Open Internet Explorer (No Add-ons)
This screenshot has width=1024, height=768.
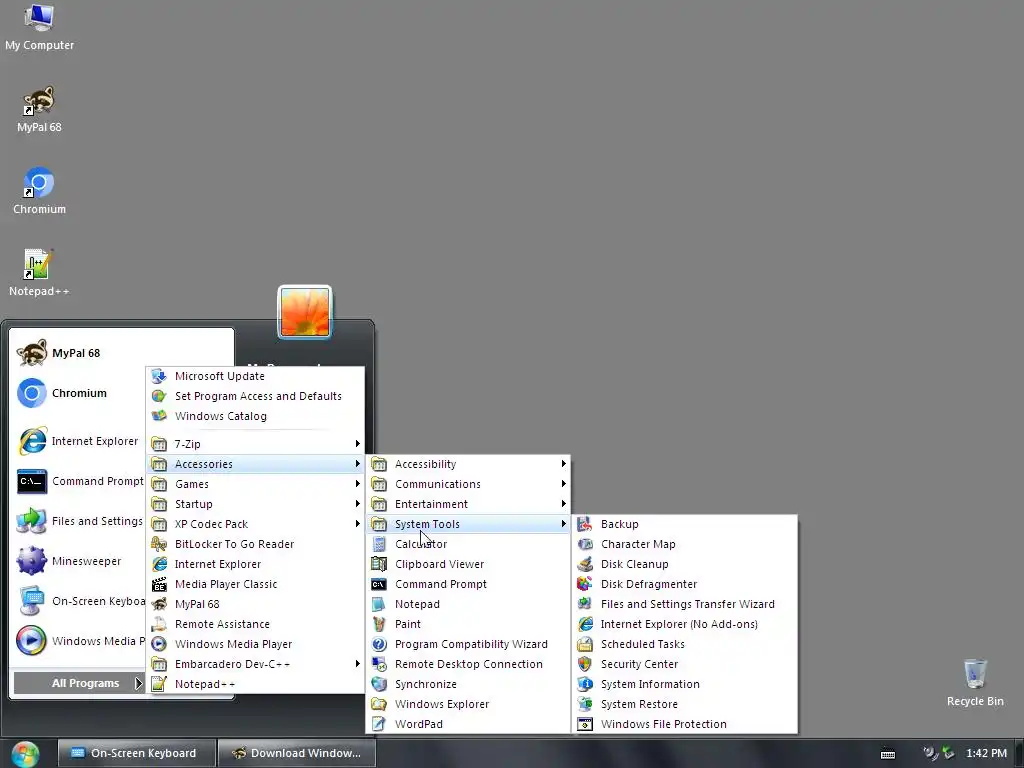[x=685, y=624]
